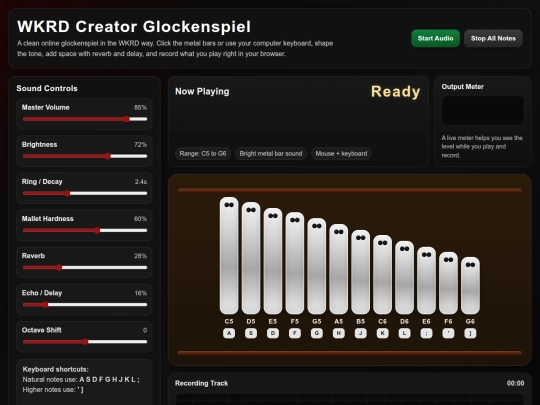The width and height of the screenshot is (540, 405).
Task: Click the S key cap under D5
Action: tap(251, 333)
